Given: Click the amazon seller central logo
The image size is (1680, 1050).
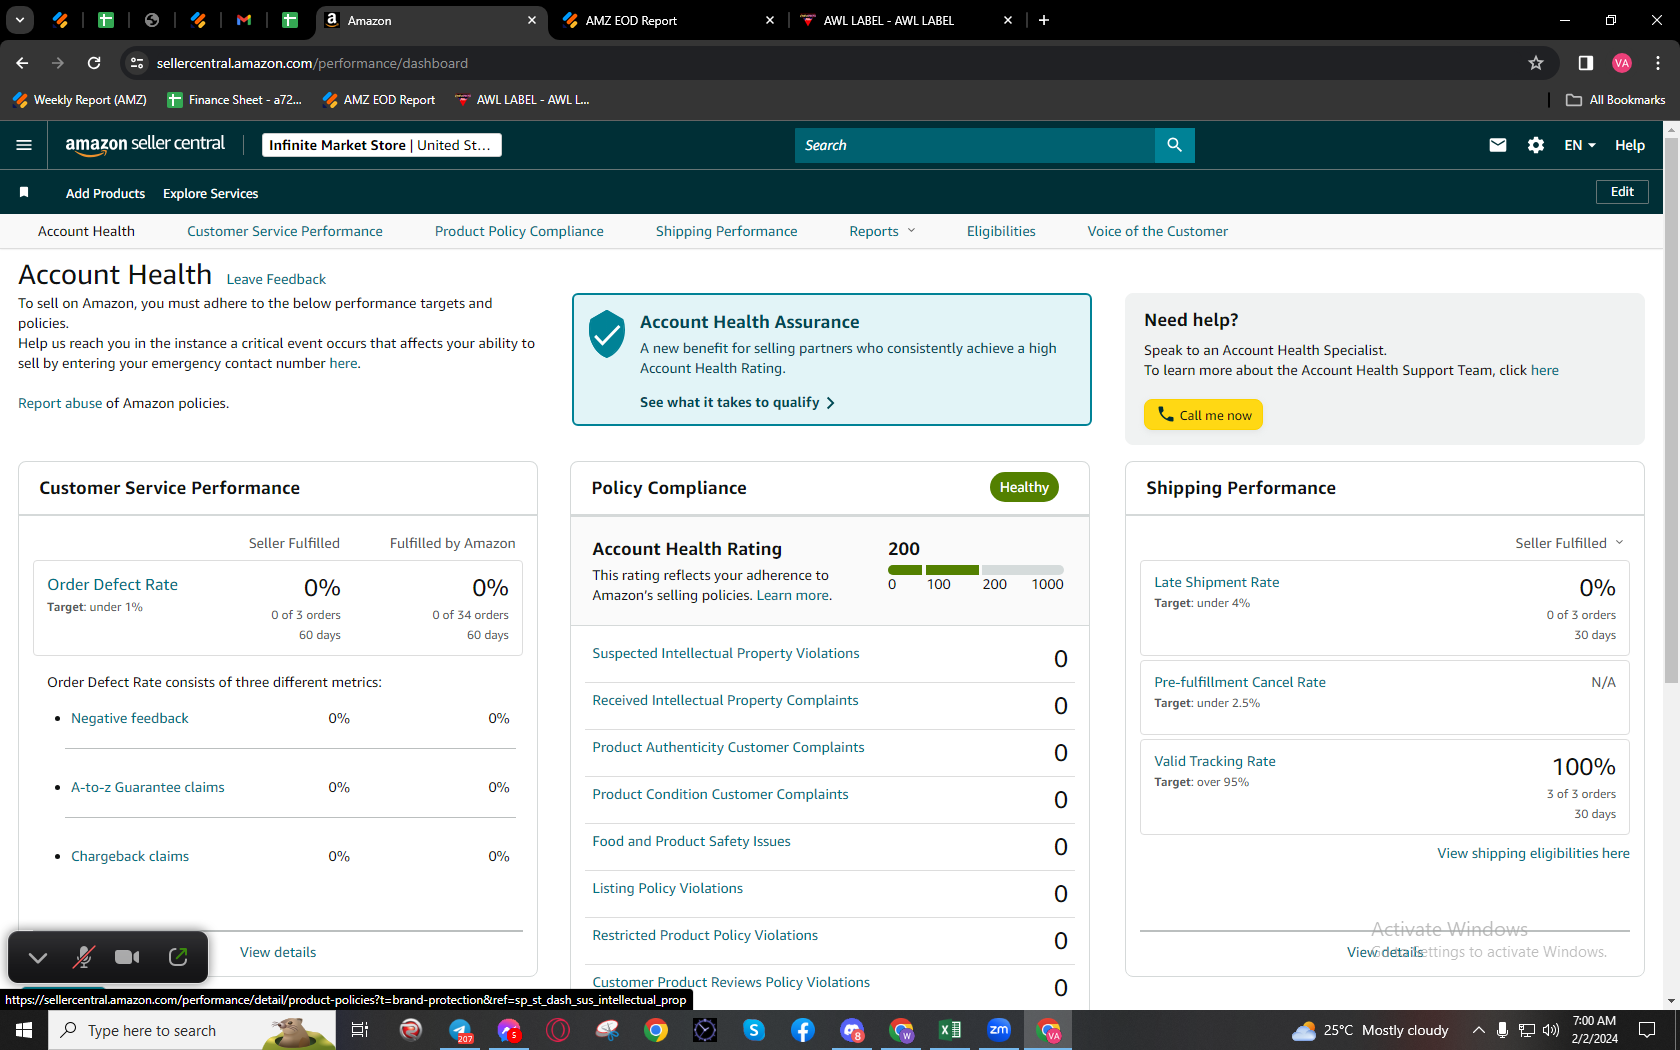Looking at the screenshot, I should click(x=145, y=145).
